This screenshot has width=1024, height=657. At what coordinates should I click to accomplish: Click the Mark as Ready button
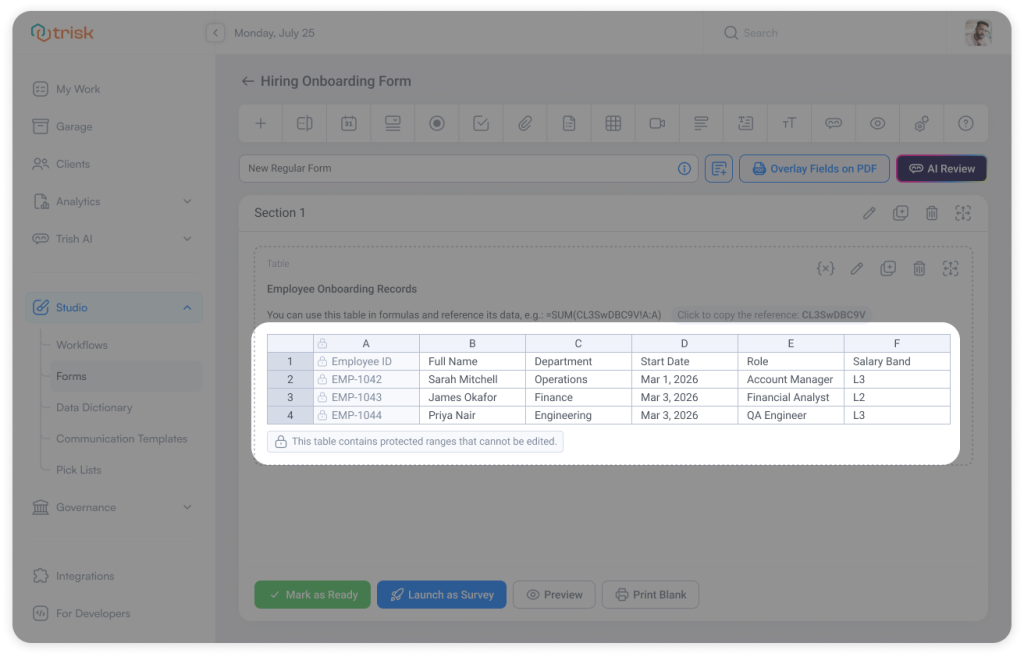pyautogui.click(x=312, y=594)
